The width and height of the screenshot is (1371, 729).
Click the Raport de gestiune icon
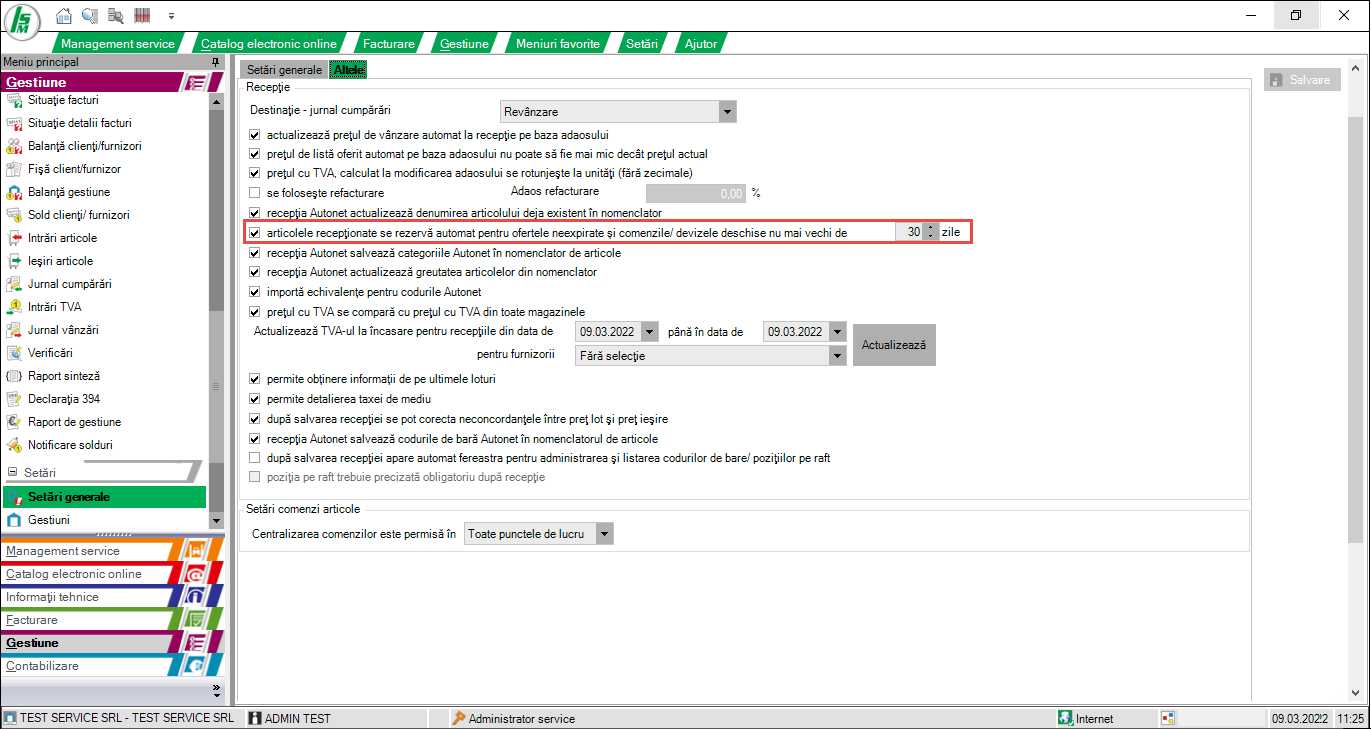(x=14, y=422)
